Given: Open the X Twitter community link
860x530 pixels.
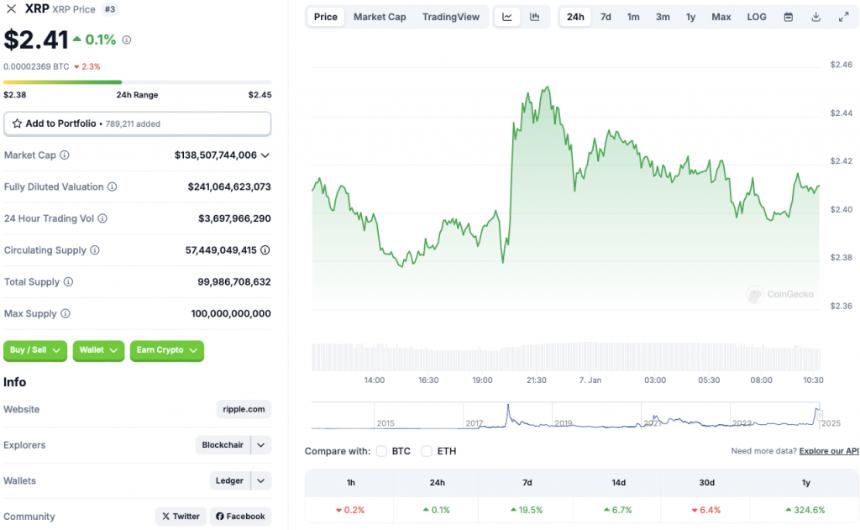Looking at the screenshot, I should [180, 516].
